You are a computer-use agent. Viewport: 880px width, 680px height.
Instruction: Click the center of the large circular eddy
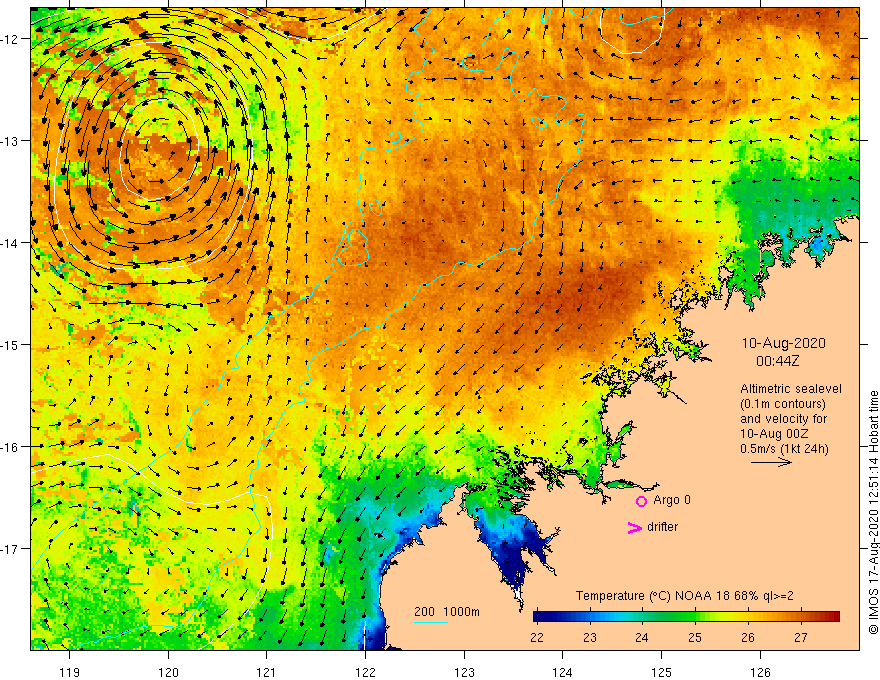pyautogui.click(x=159, y=150)
